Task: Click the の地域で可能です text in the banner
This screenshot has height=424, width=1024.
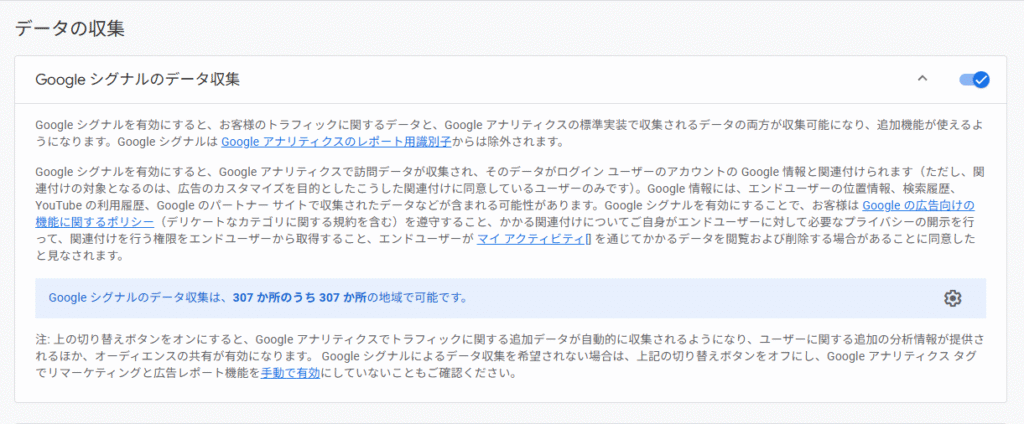Action: (416, 298)
